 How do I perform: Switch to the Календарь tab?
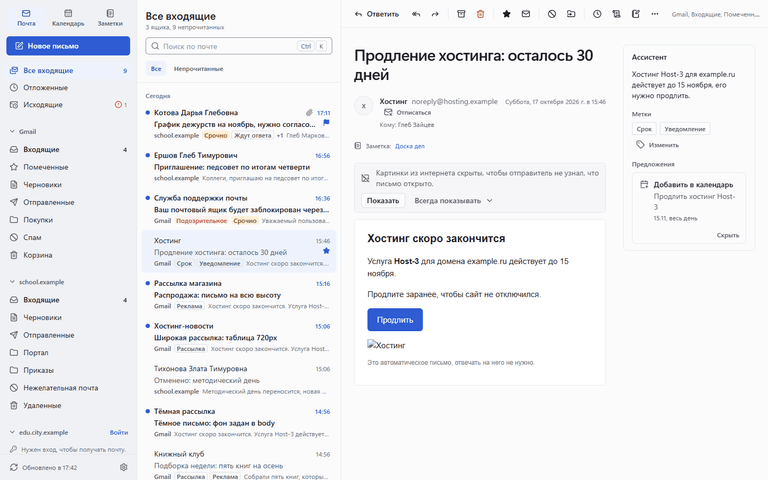[68, 18]
